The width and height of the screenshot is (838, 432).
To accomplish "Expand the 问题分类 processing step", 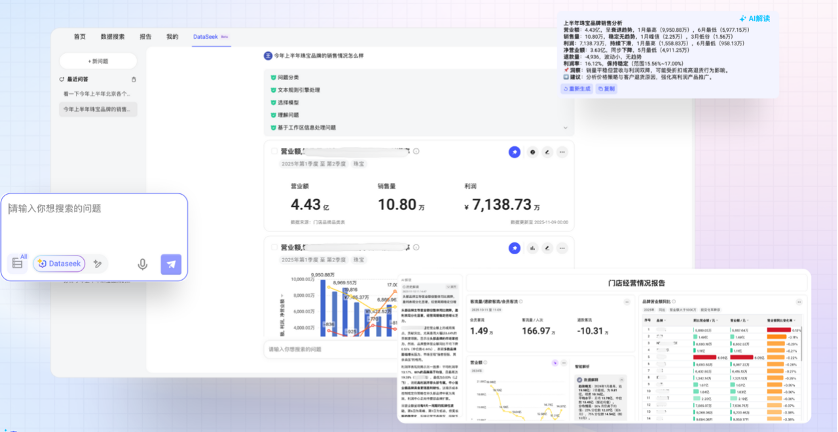I will coord(287,77).
